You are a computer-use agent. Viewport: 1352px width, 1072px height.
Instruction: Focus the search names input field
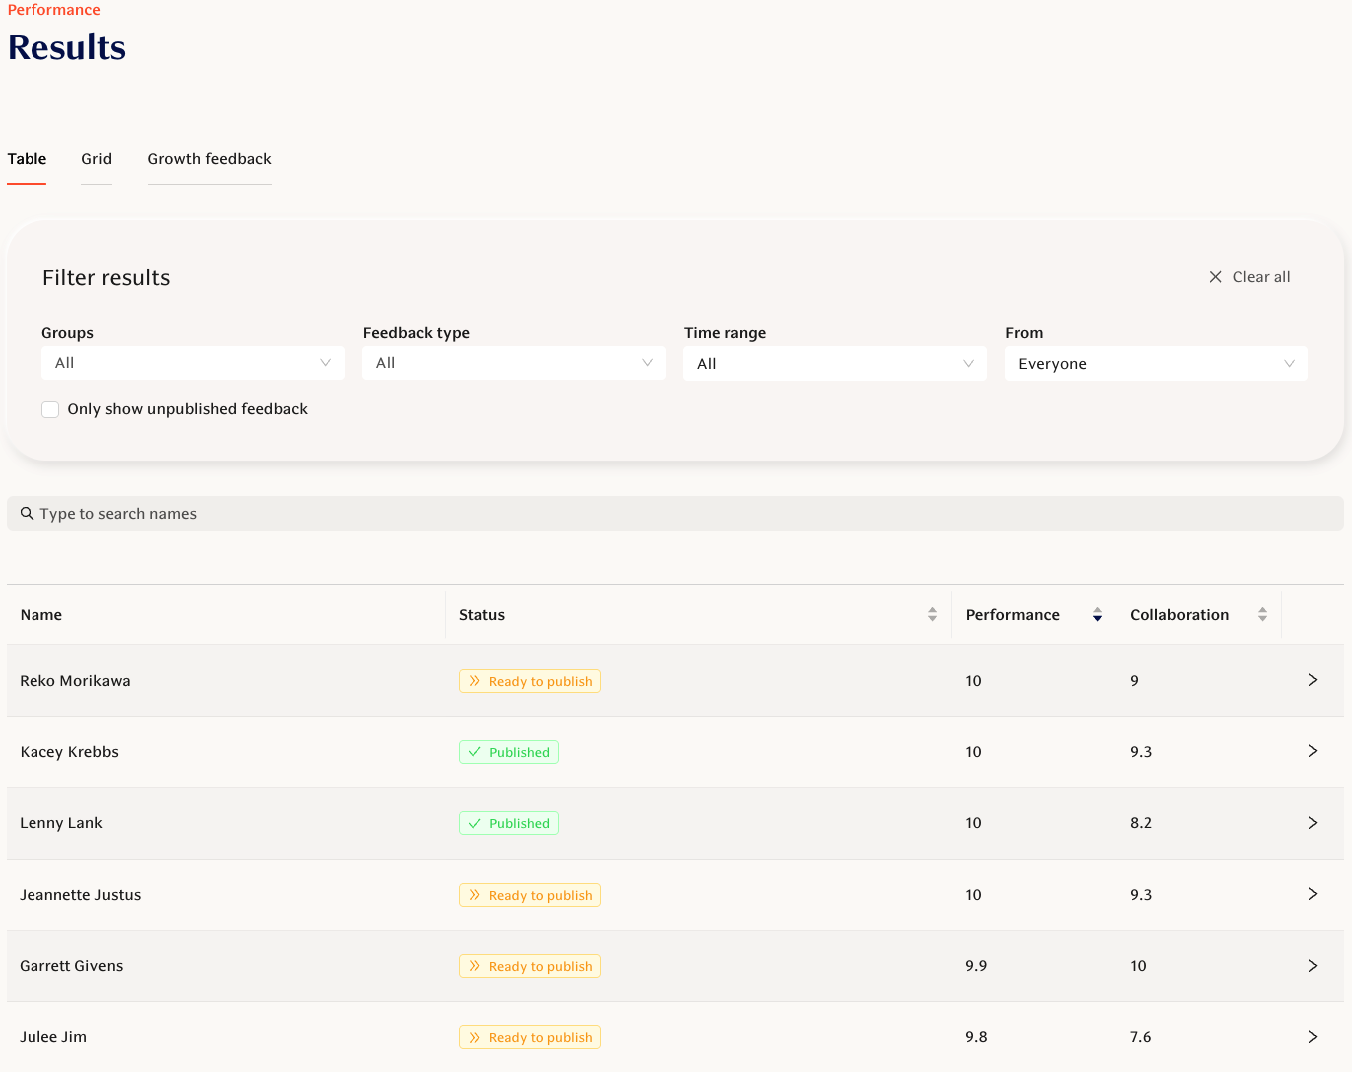675,514
